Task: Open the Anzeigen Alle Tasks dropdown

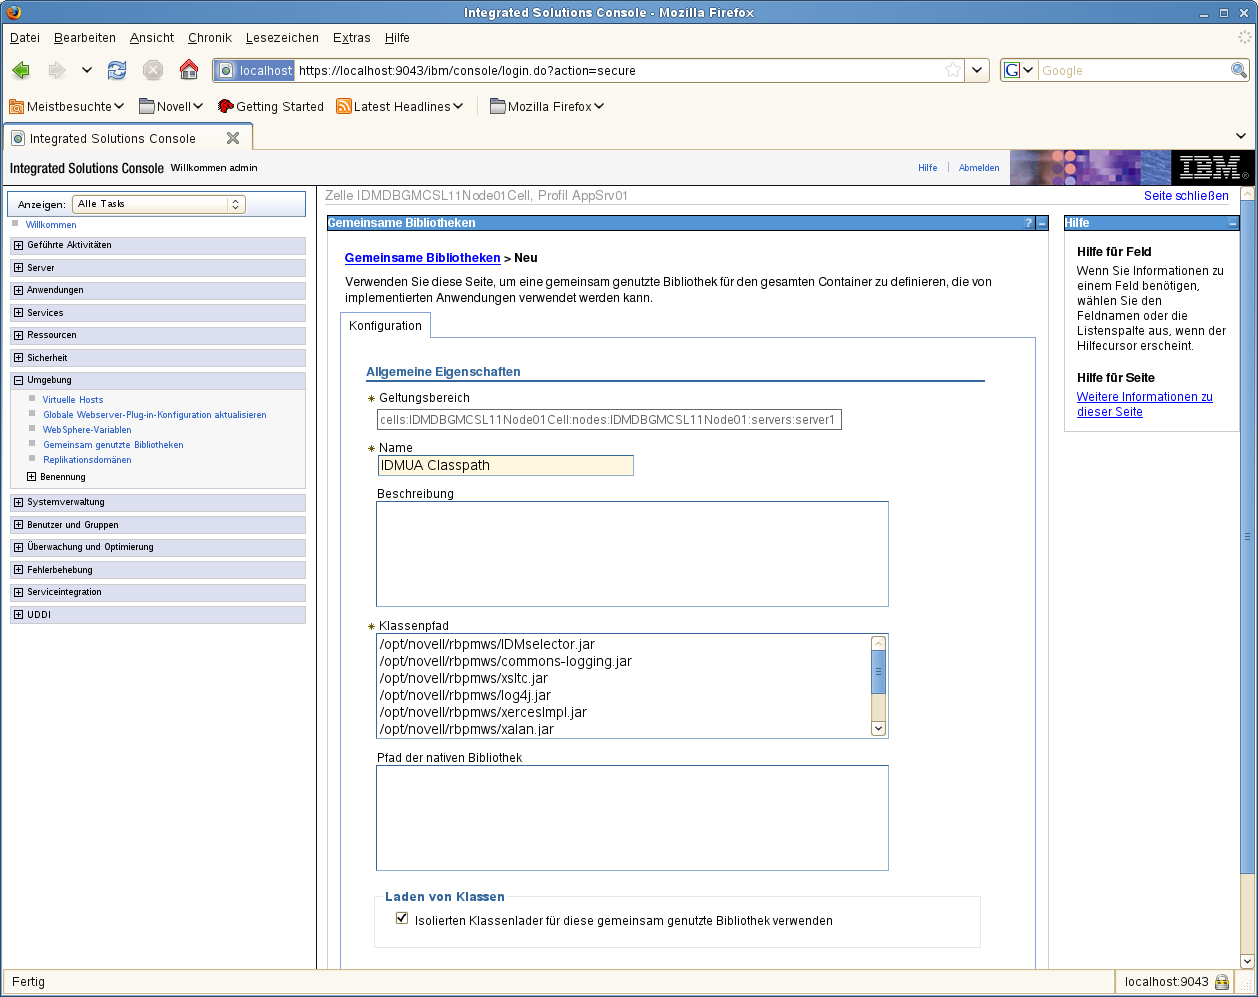Action: click(x=158, y=204)
